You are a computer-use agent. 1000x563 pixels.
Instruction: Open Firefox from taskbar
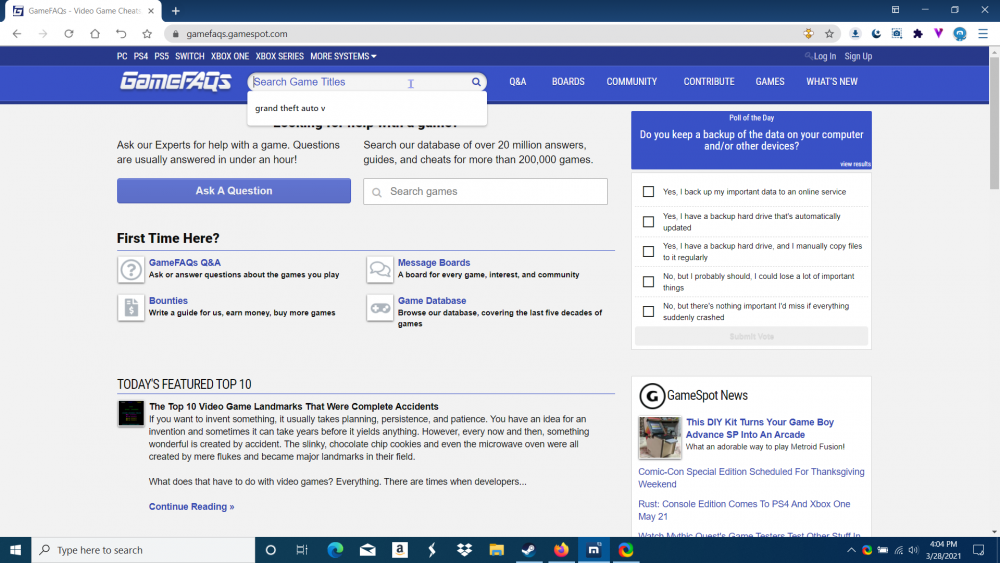(561, 550)
